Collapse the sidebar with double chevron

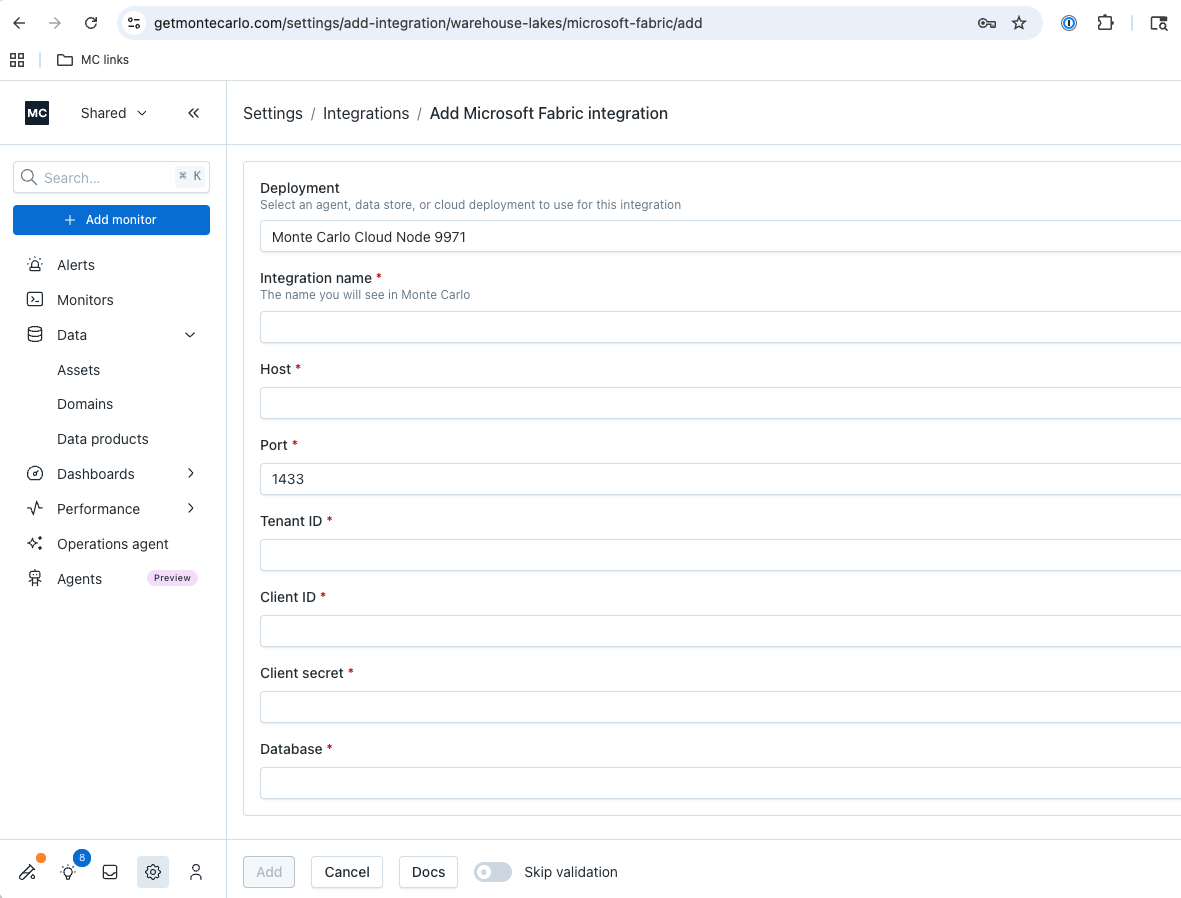[x=194, y=113]
